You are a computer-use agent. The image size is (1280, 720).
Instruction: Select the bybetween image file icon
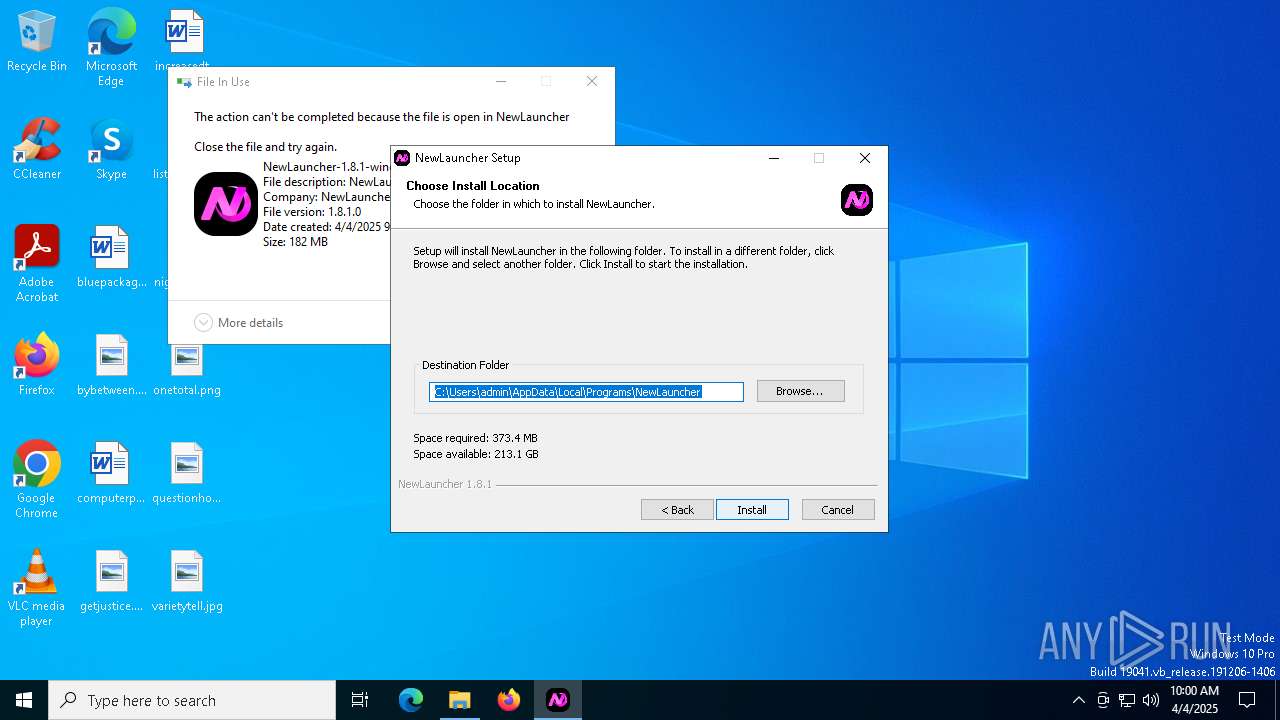click(x=111, y=365)
